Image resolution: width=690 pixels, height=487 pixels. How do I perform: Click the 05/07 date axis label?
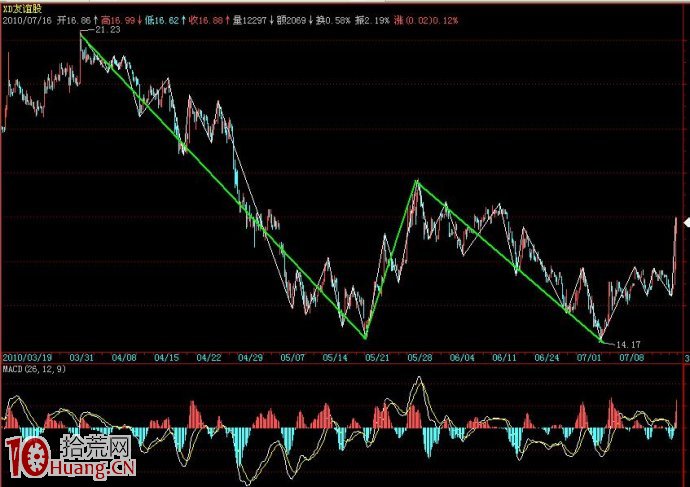click(293, 358)
